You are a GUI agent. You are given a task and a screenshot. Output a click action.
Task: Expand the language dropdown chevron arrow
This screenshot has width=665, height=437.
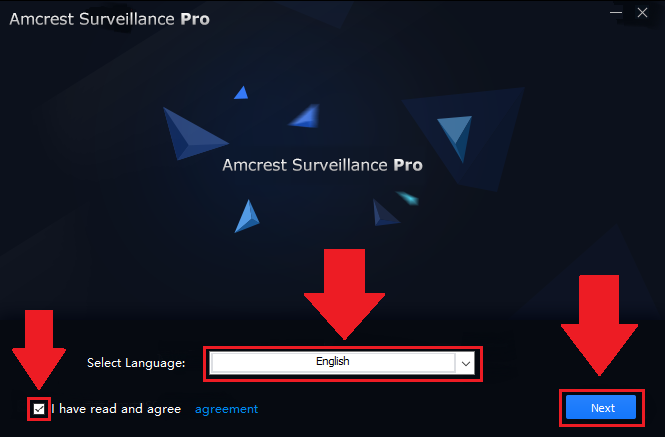point(466,364)
